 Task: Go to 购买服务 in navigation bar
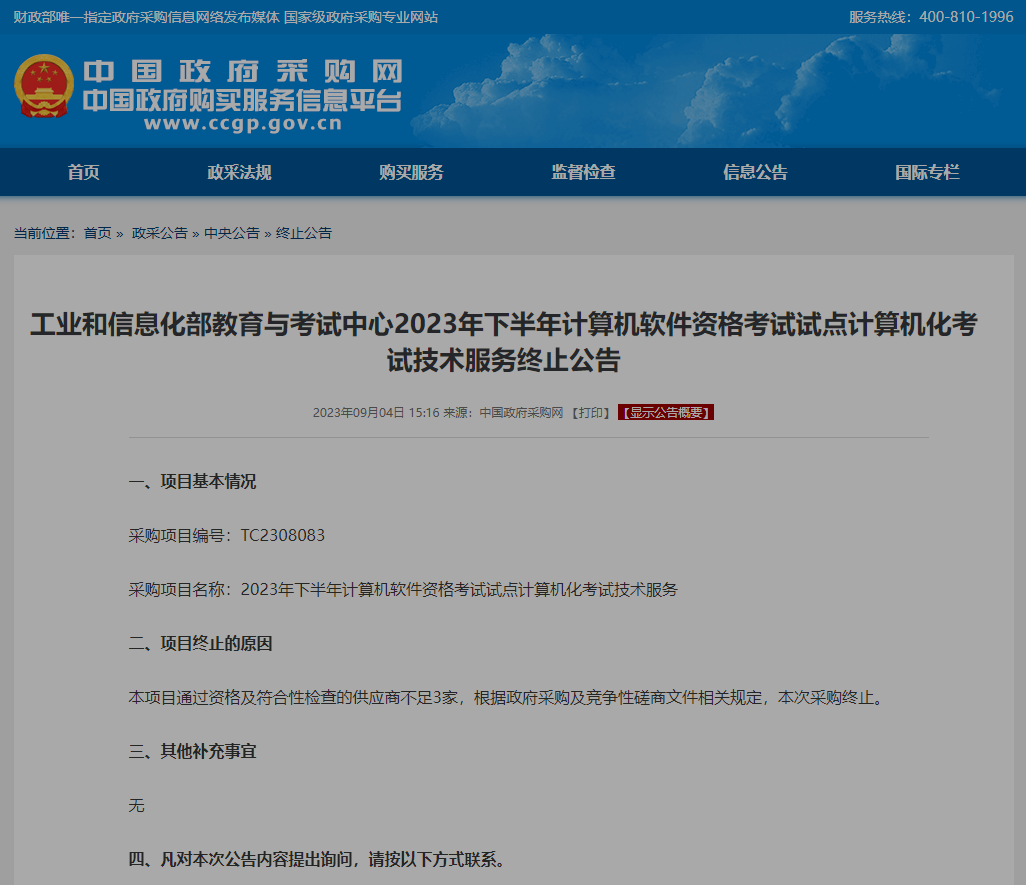point(412,172)
